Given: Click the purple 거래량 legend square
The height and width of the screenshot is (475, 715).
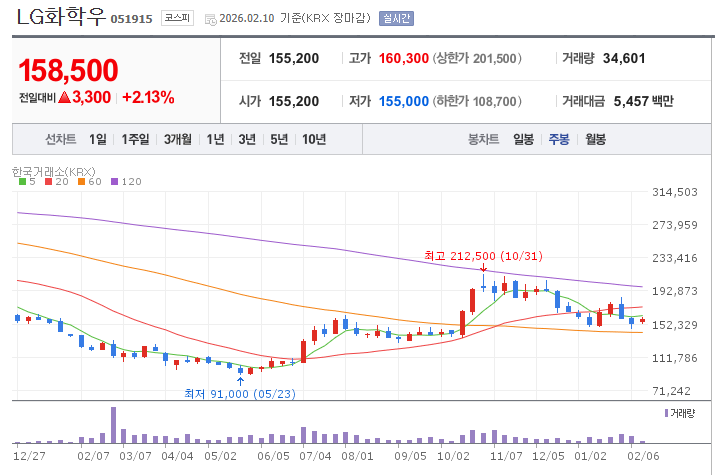Looking at the screenshot, I should pyautogui.click(x=667, y=412).
